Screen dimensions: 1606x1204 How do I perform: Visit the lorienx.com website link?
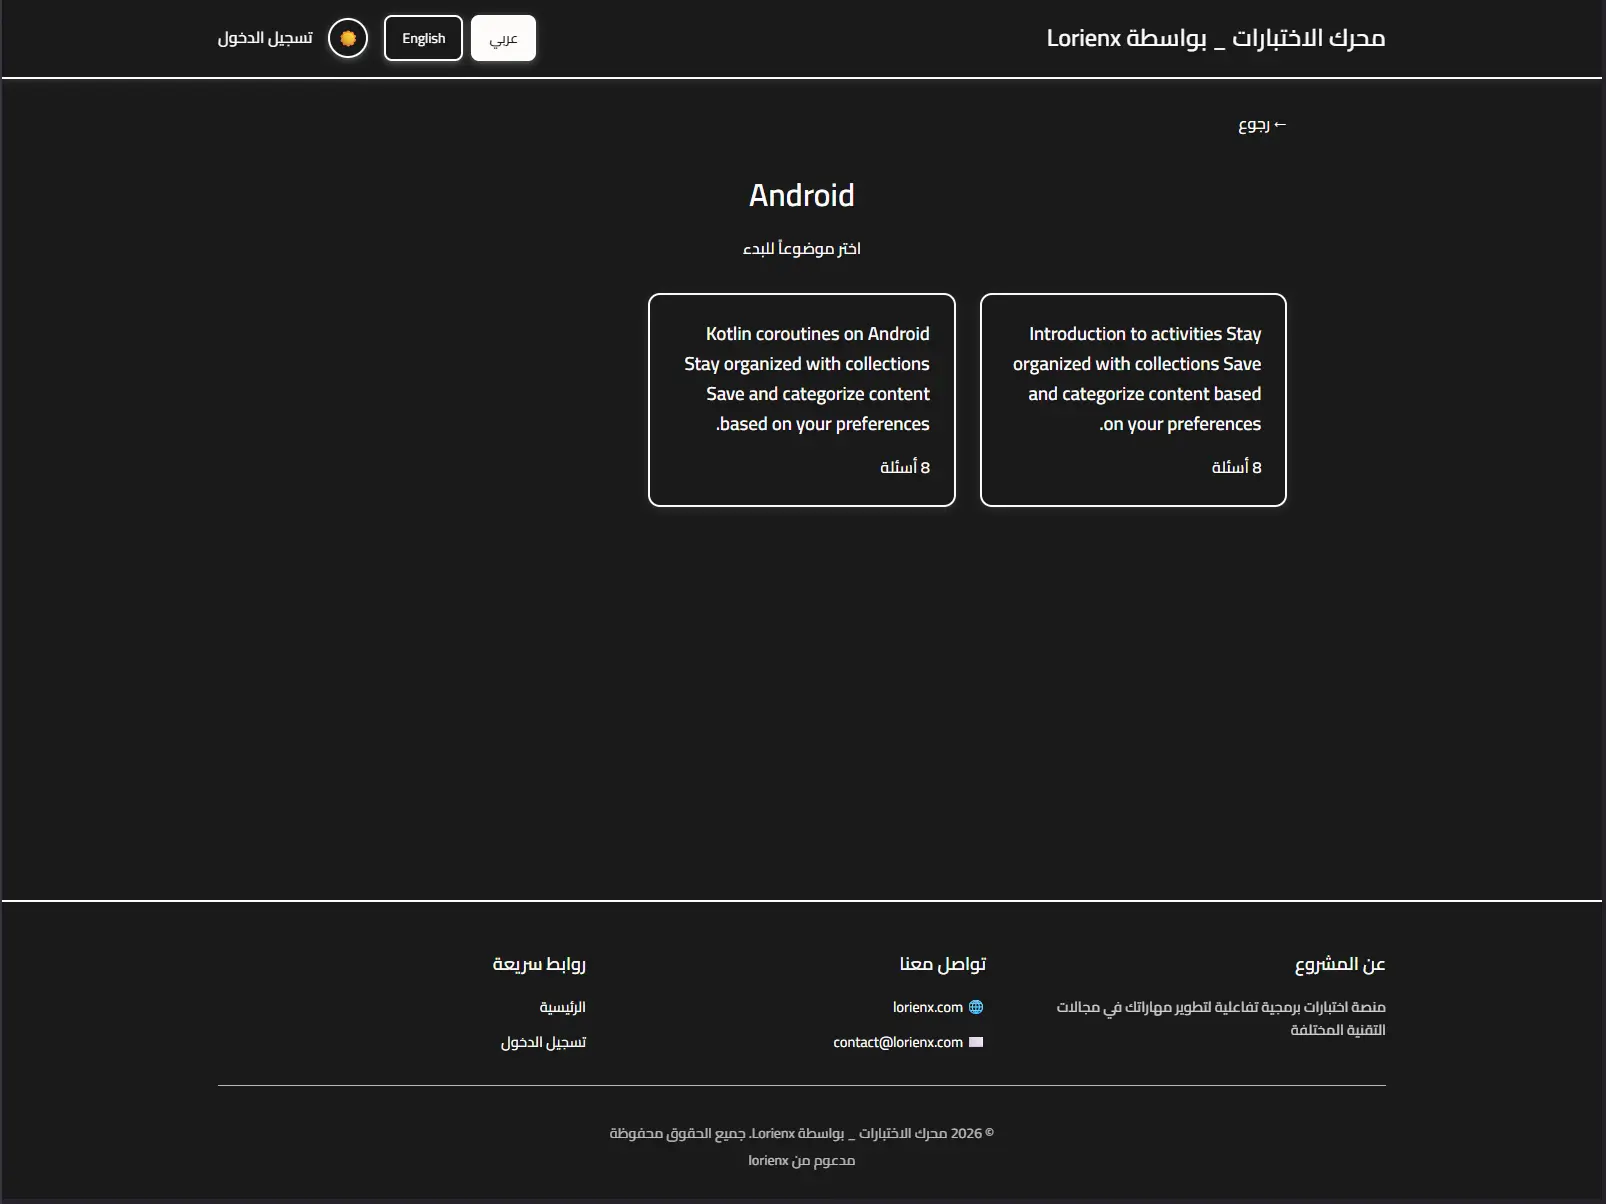[928, 1007]
